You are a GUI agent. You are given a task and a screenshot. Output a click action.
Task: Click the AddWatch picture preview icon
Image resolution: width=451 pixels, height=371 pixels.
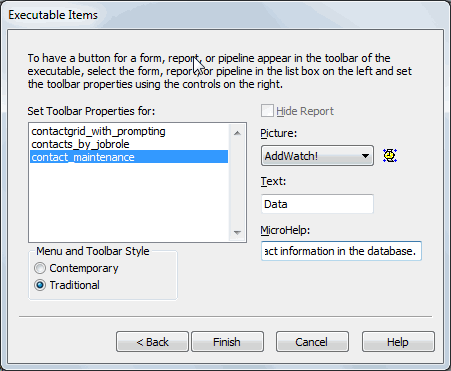tap(390, 156)
